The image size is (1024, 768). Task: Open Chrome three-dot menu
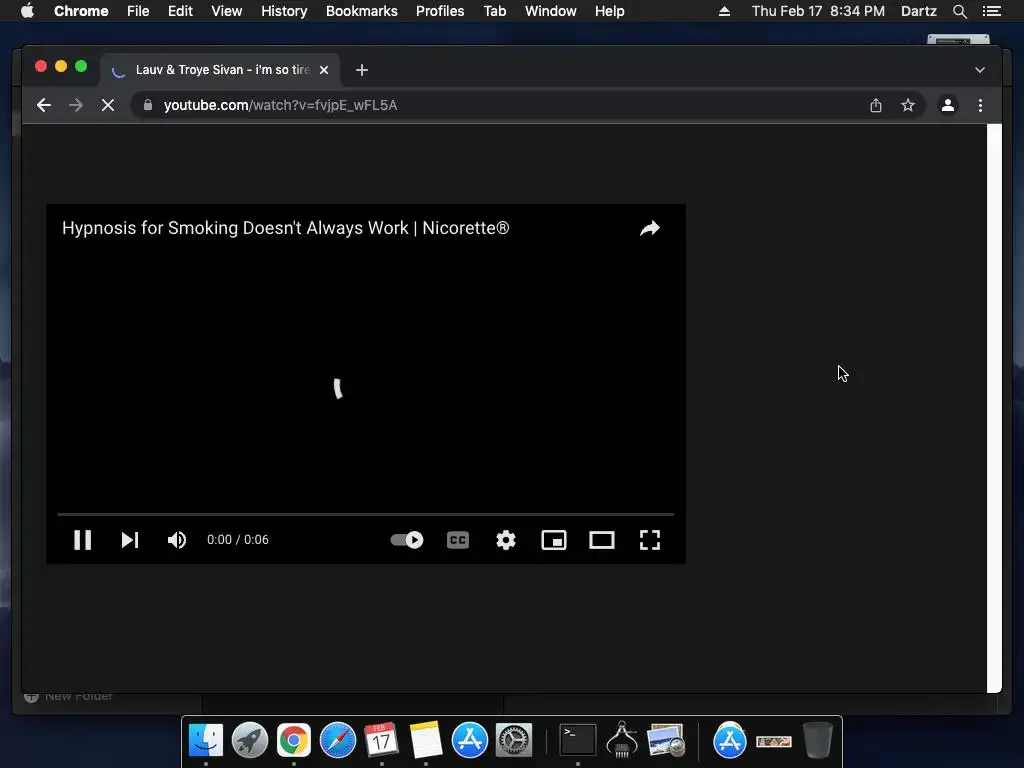pos(980,105)
